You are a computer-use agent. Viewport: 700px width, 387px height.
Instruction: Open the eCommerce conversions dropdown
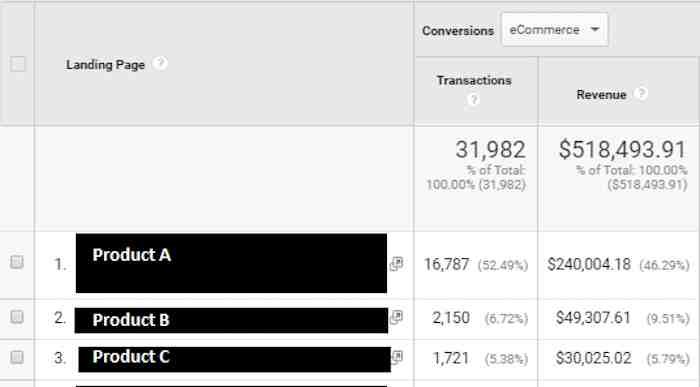click(555, 29)
